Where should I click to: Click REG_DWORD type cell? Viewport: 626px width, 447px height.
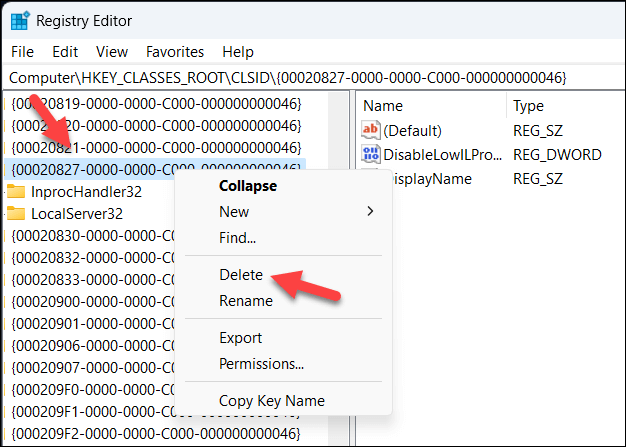[x=557, y=155]
